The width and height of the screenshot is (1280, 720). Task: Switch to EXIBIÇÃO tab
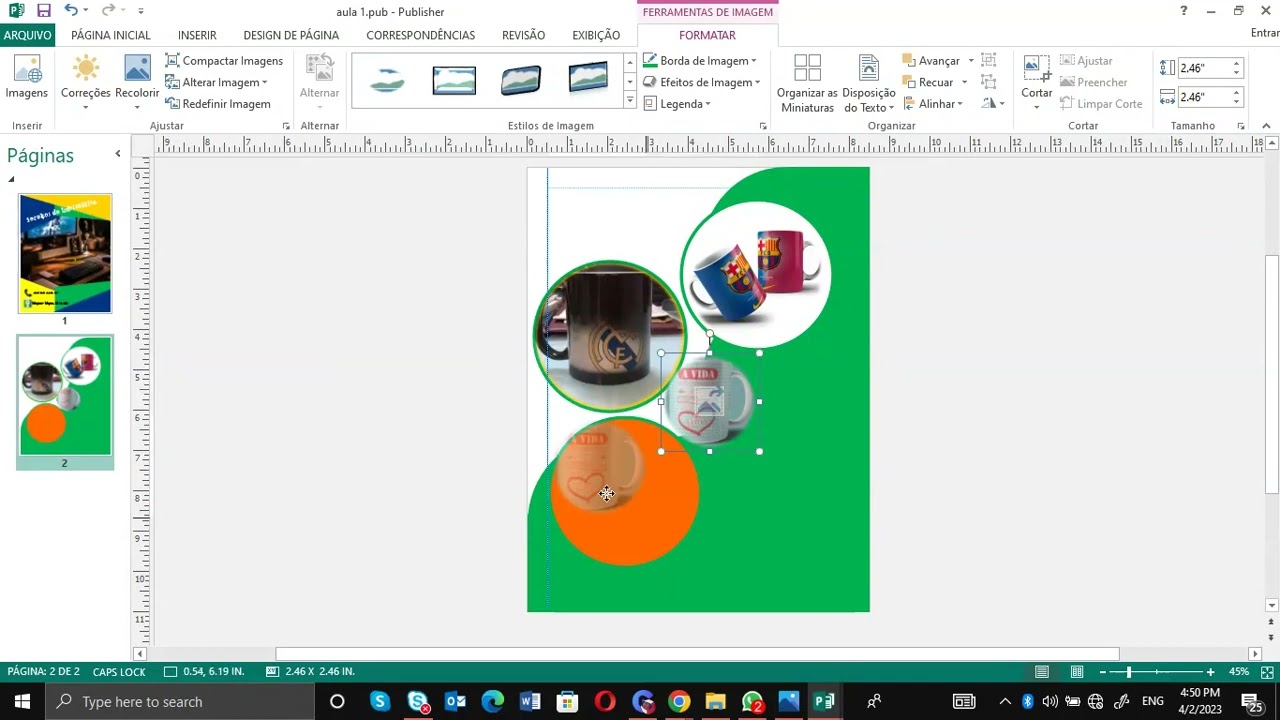[596, 35]
